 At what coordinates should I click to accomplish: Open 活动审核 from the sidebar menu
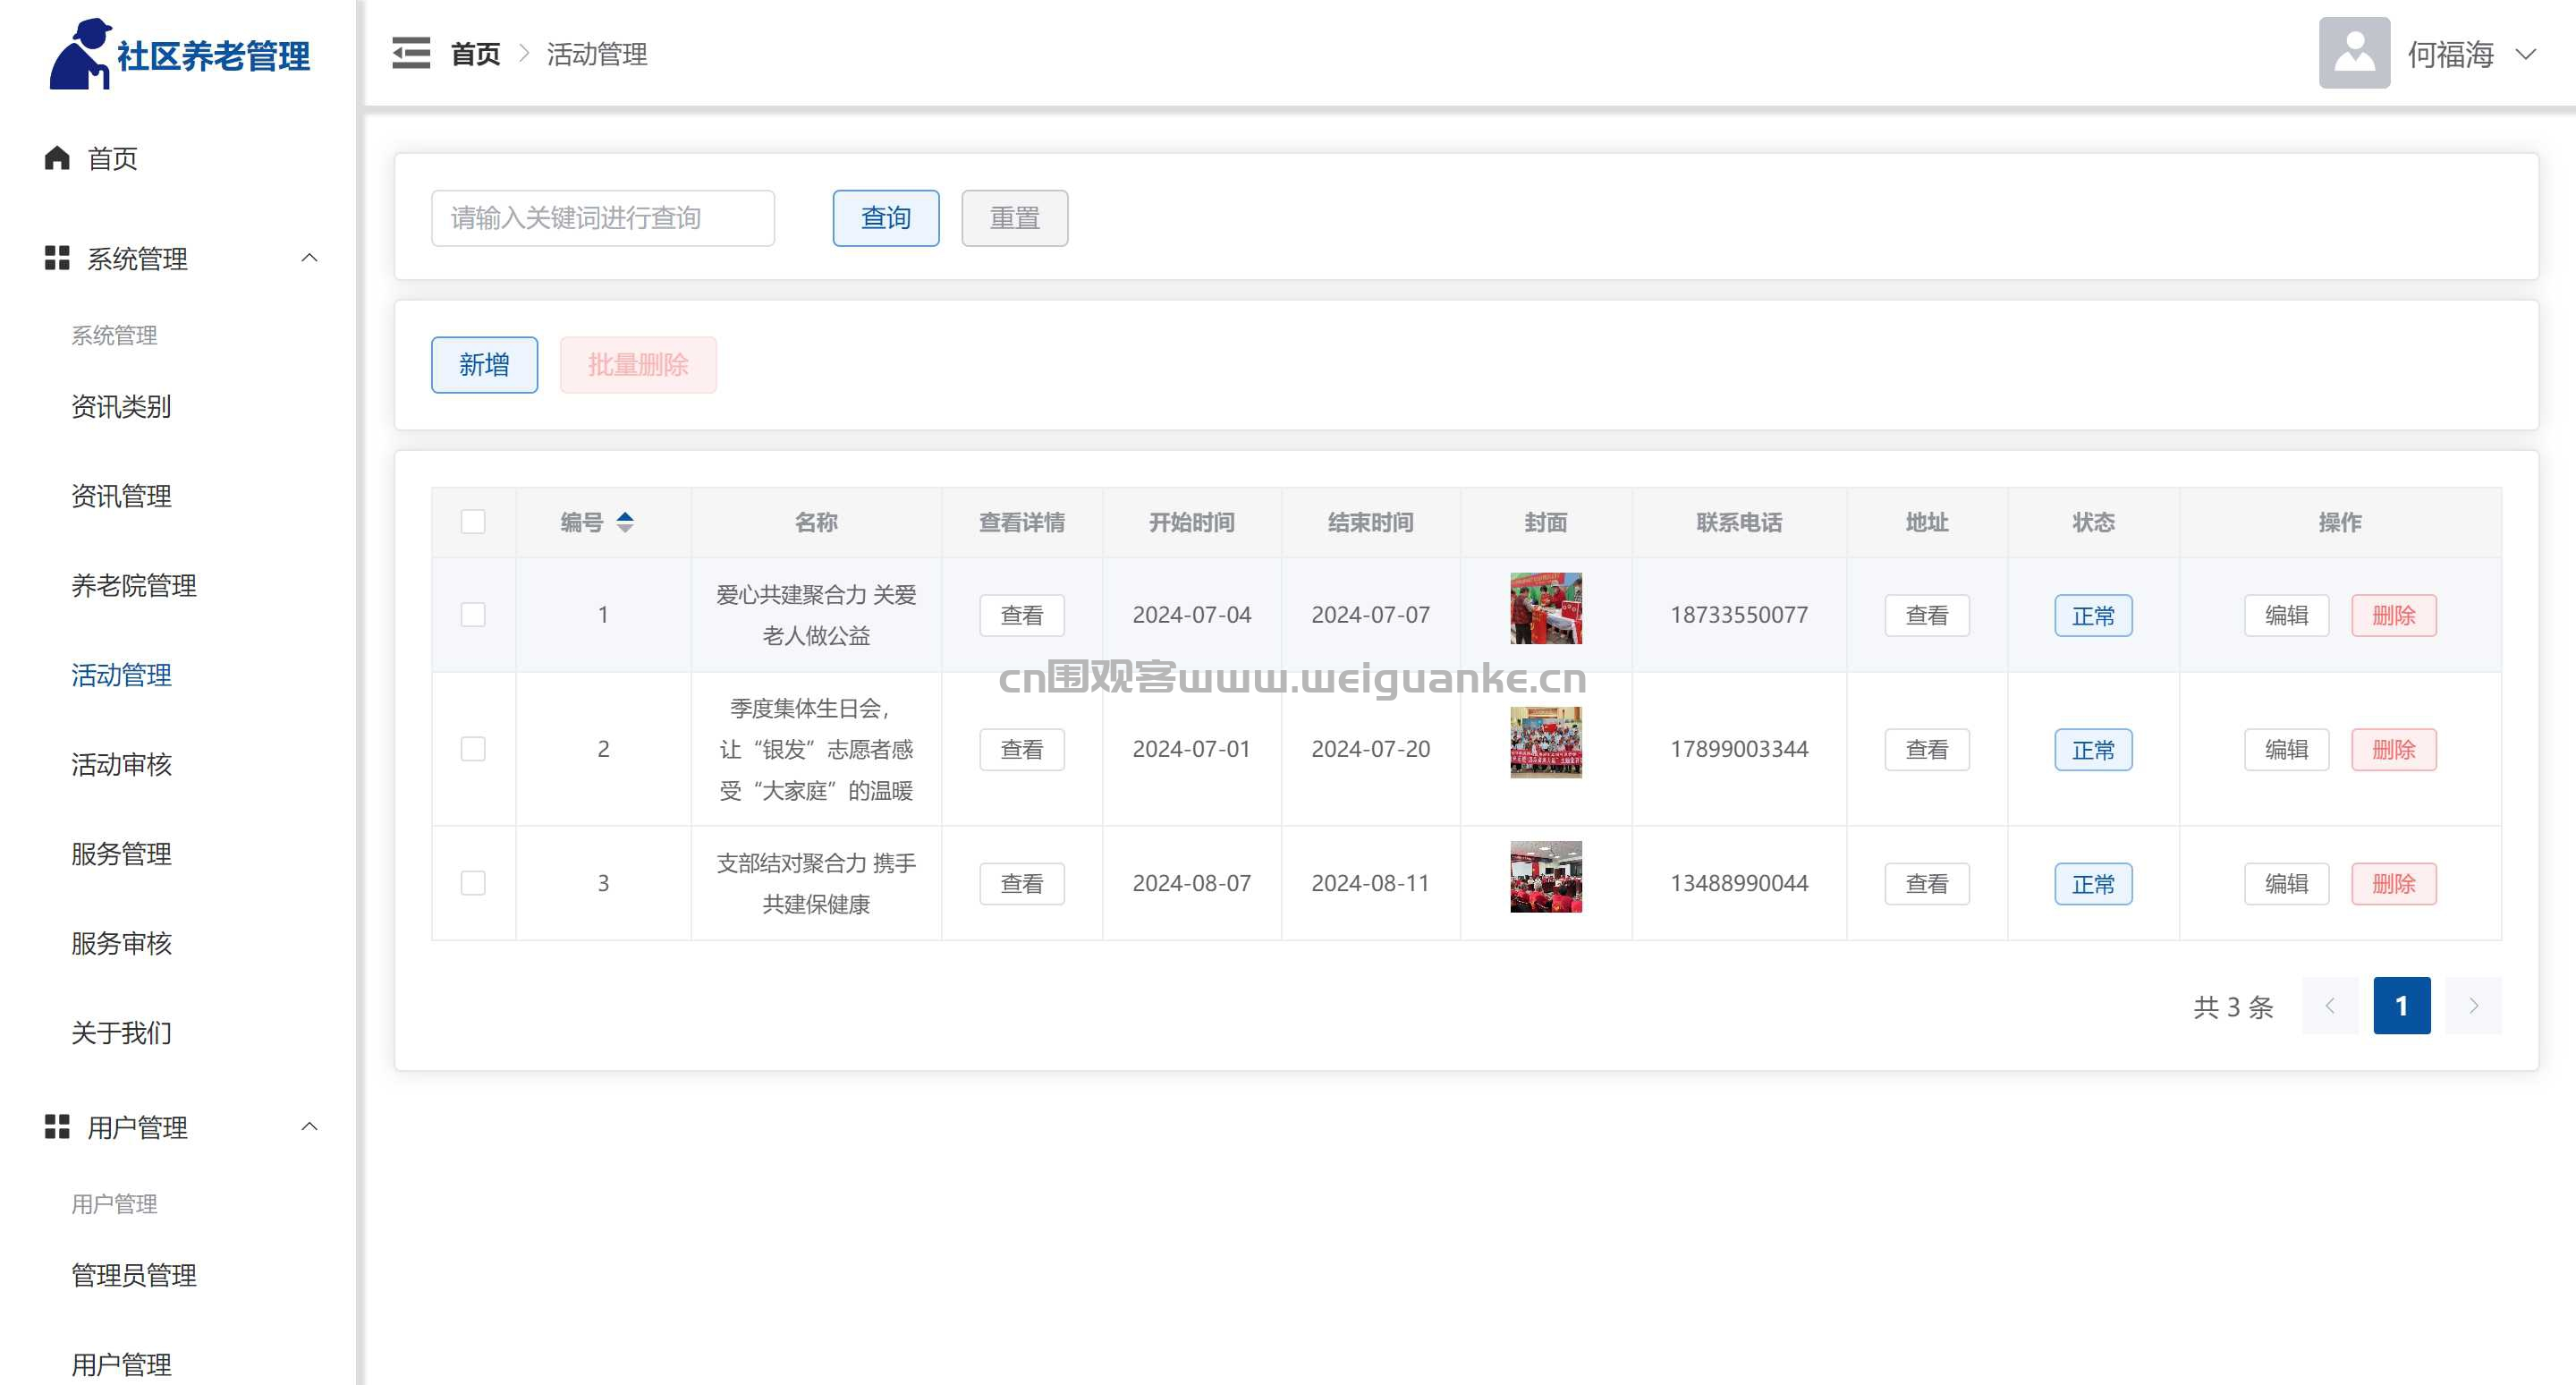tap(120, 765)
